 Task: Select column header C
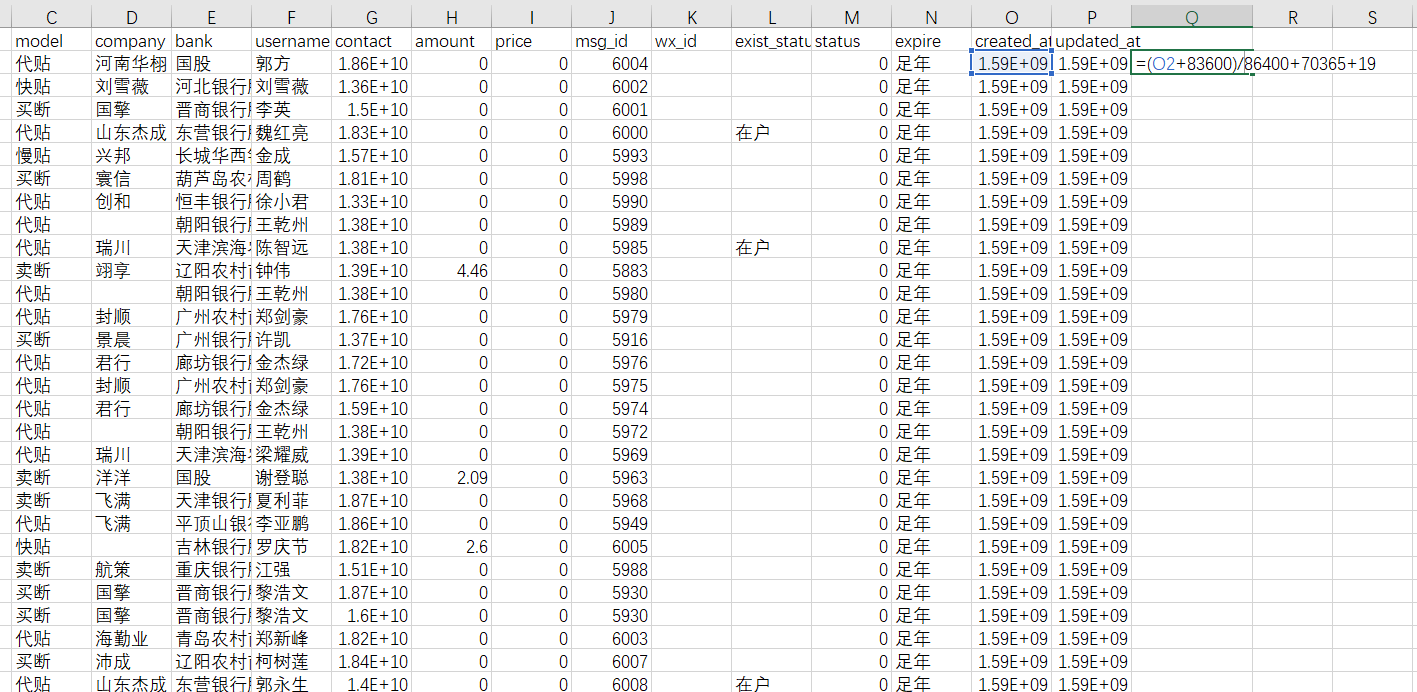point(51,17)
